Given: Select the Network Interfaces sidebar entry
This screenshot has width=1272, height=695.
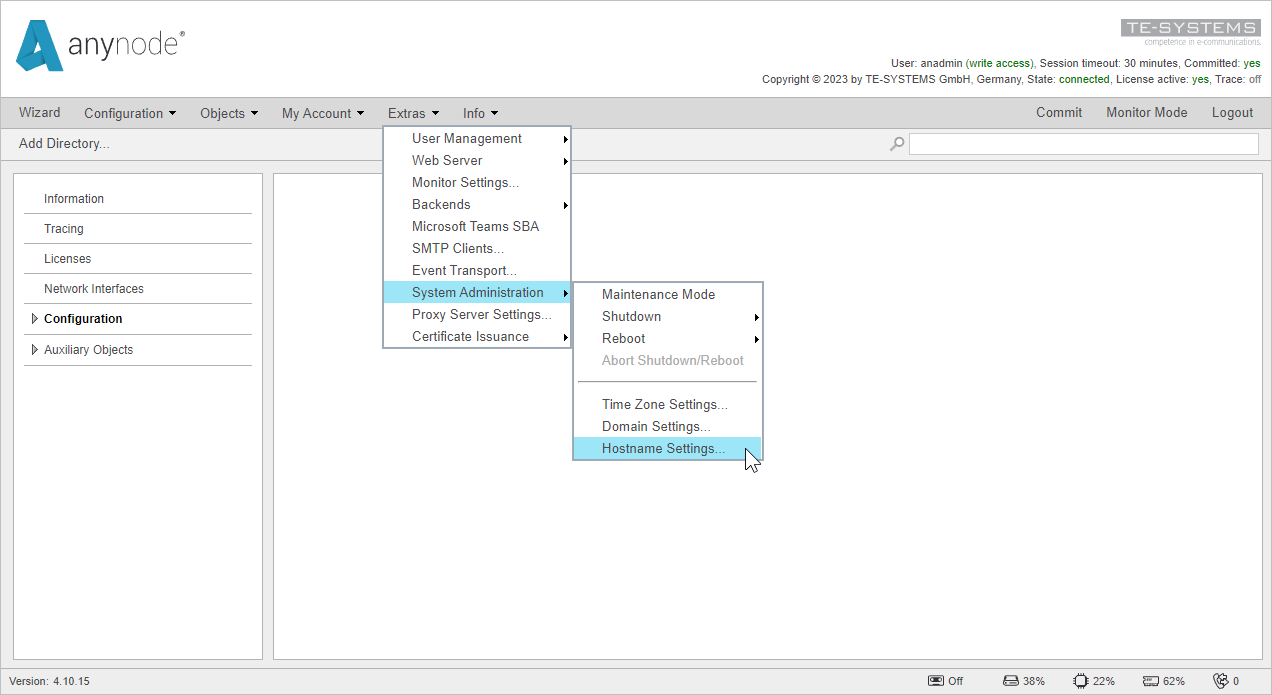Looking at the screenshot, I should pos(93,288).
